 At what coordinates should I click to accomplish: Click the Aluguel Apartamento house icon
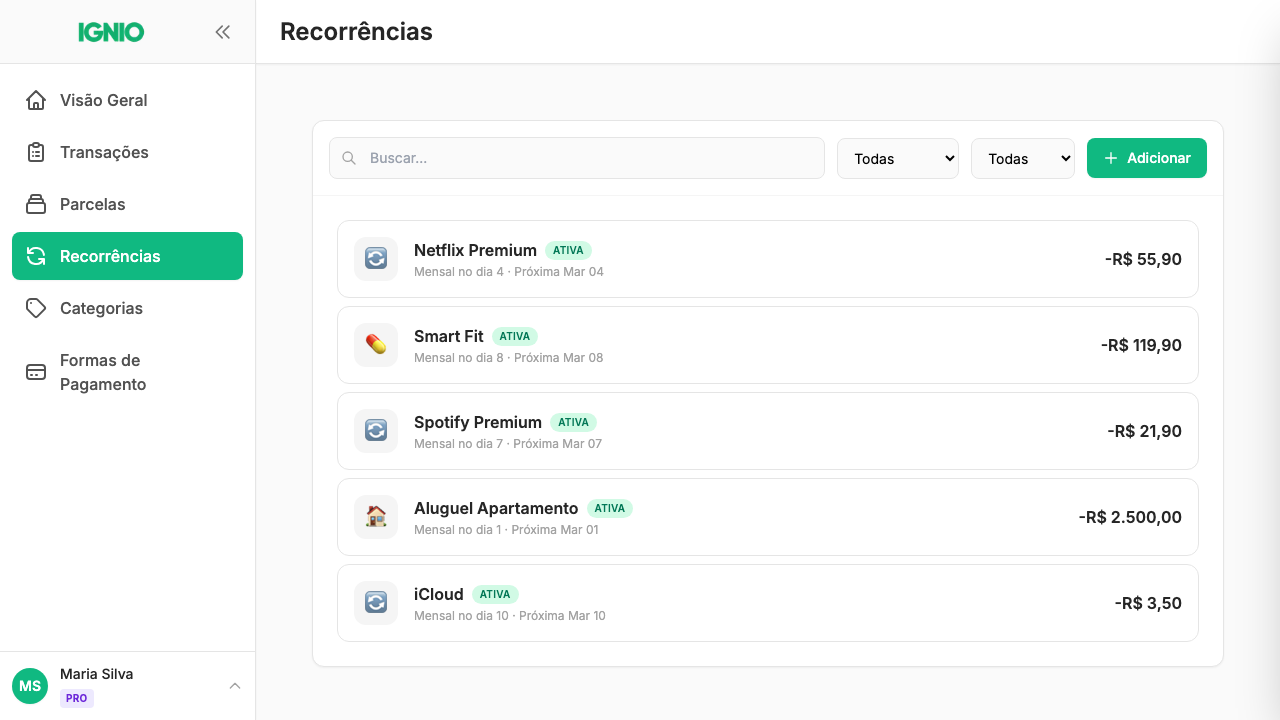pos(375,517)
